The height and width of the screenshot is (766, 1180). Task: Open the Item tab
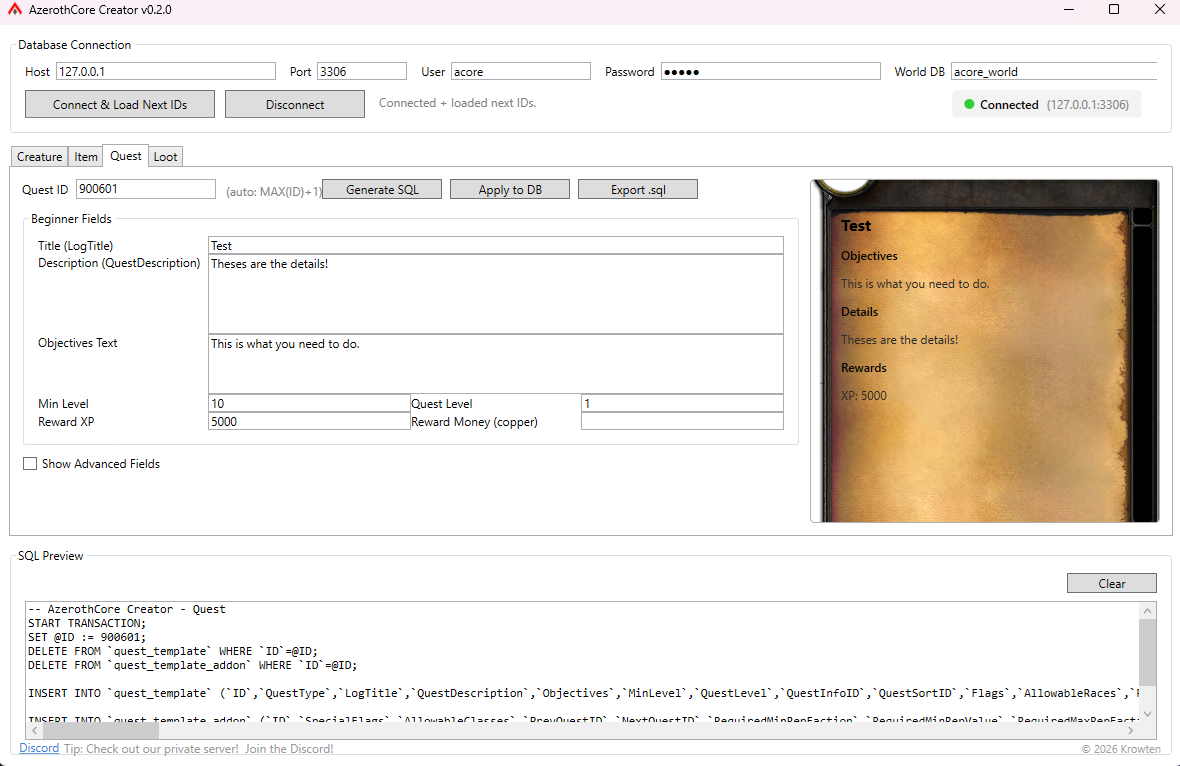click(86, 157)
